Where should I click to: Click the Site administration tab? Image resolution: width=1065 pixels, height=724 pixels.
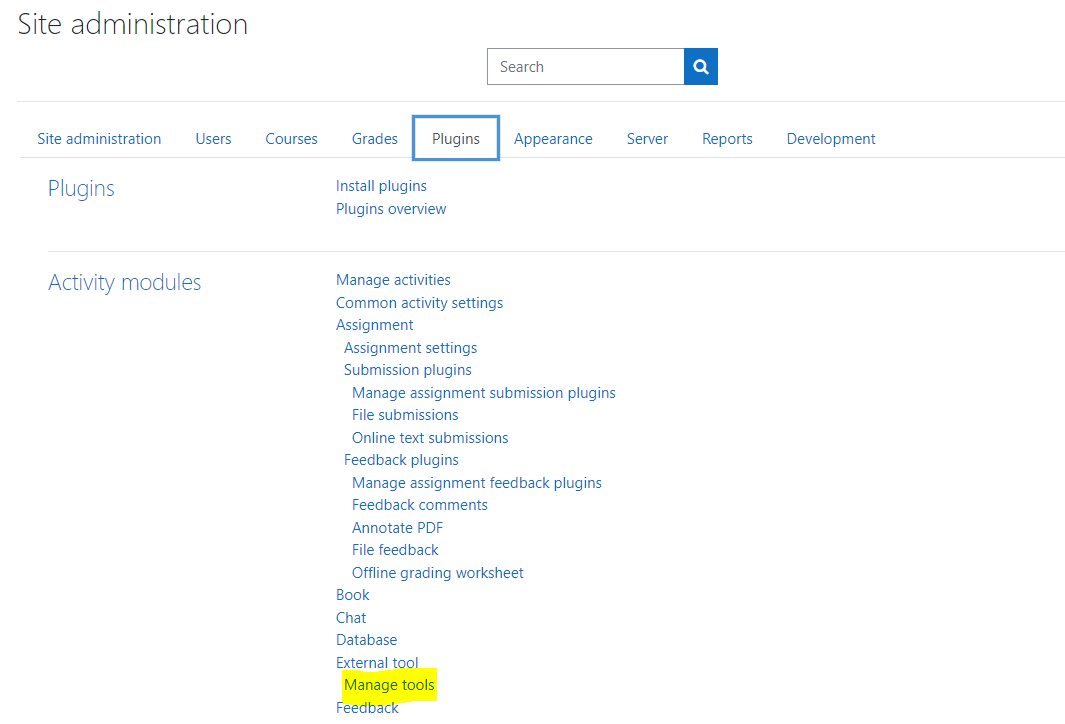coord(99,139)
